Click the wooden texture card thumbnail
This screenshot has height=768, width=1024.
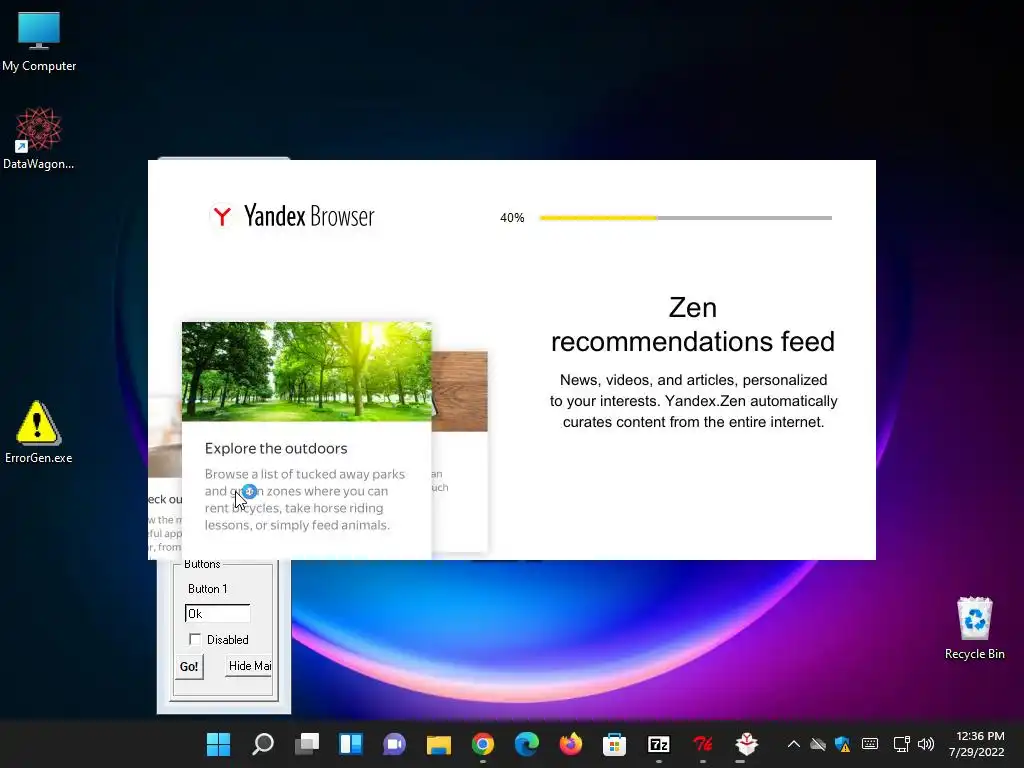(x=460, y=391)
